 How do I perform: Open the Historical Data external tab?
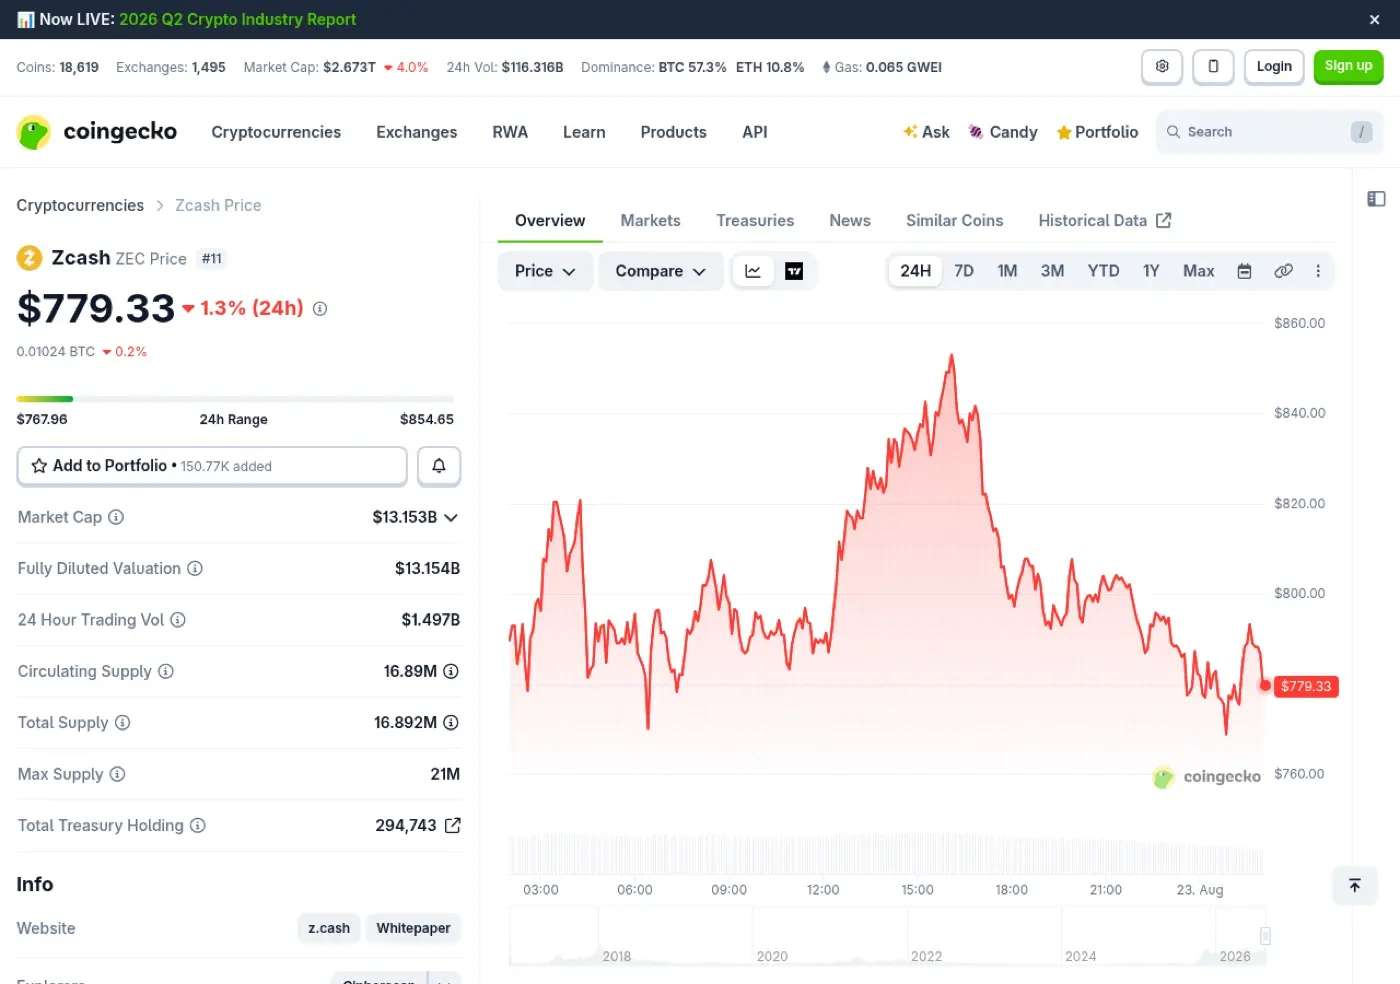(1104, 220)
